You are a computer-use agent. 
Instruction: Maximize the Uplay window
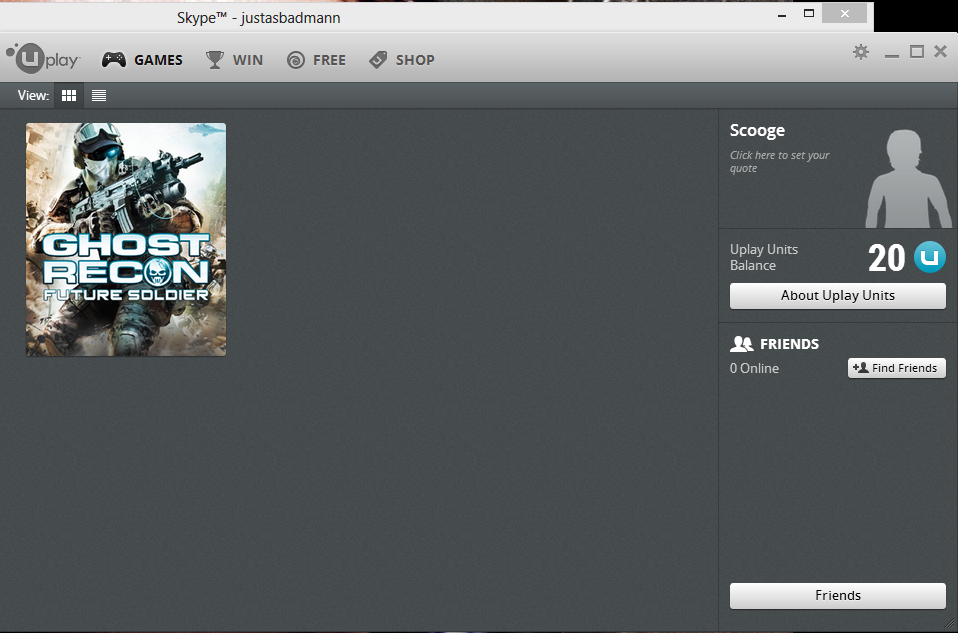[916, 52]
